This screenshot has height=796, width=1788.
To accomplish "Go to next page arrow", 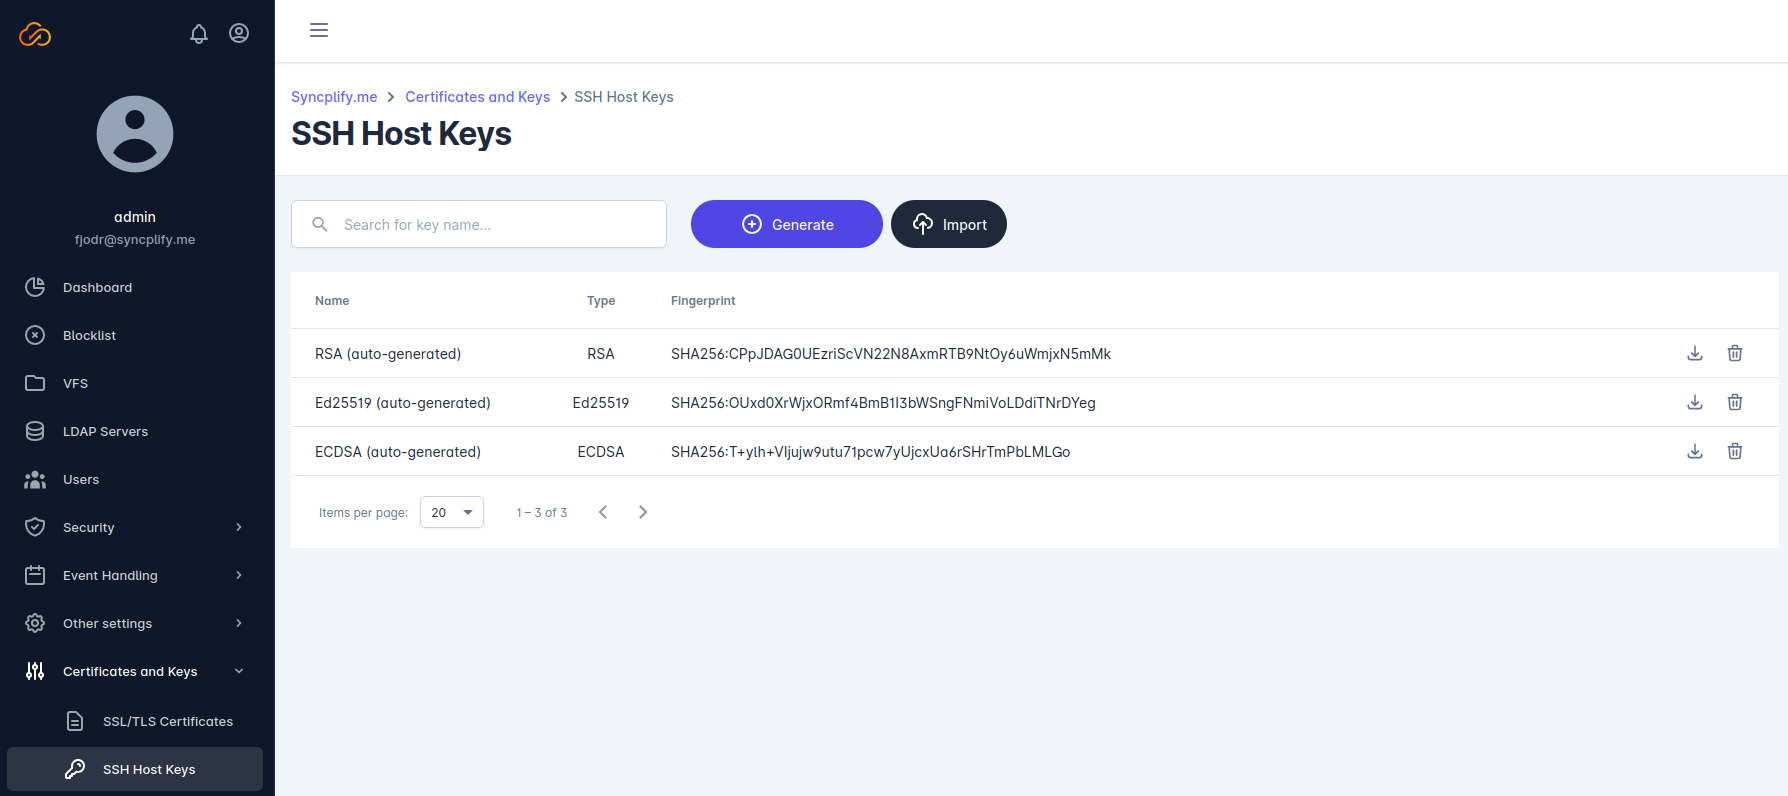I will [643, 512].
